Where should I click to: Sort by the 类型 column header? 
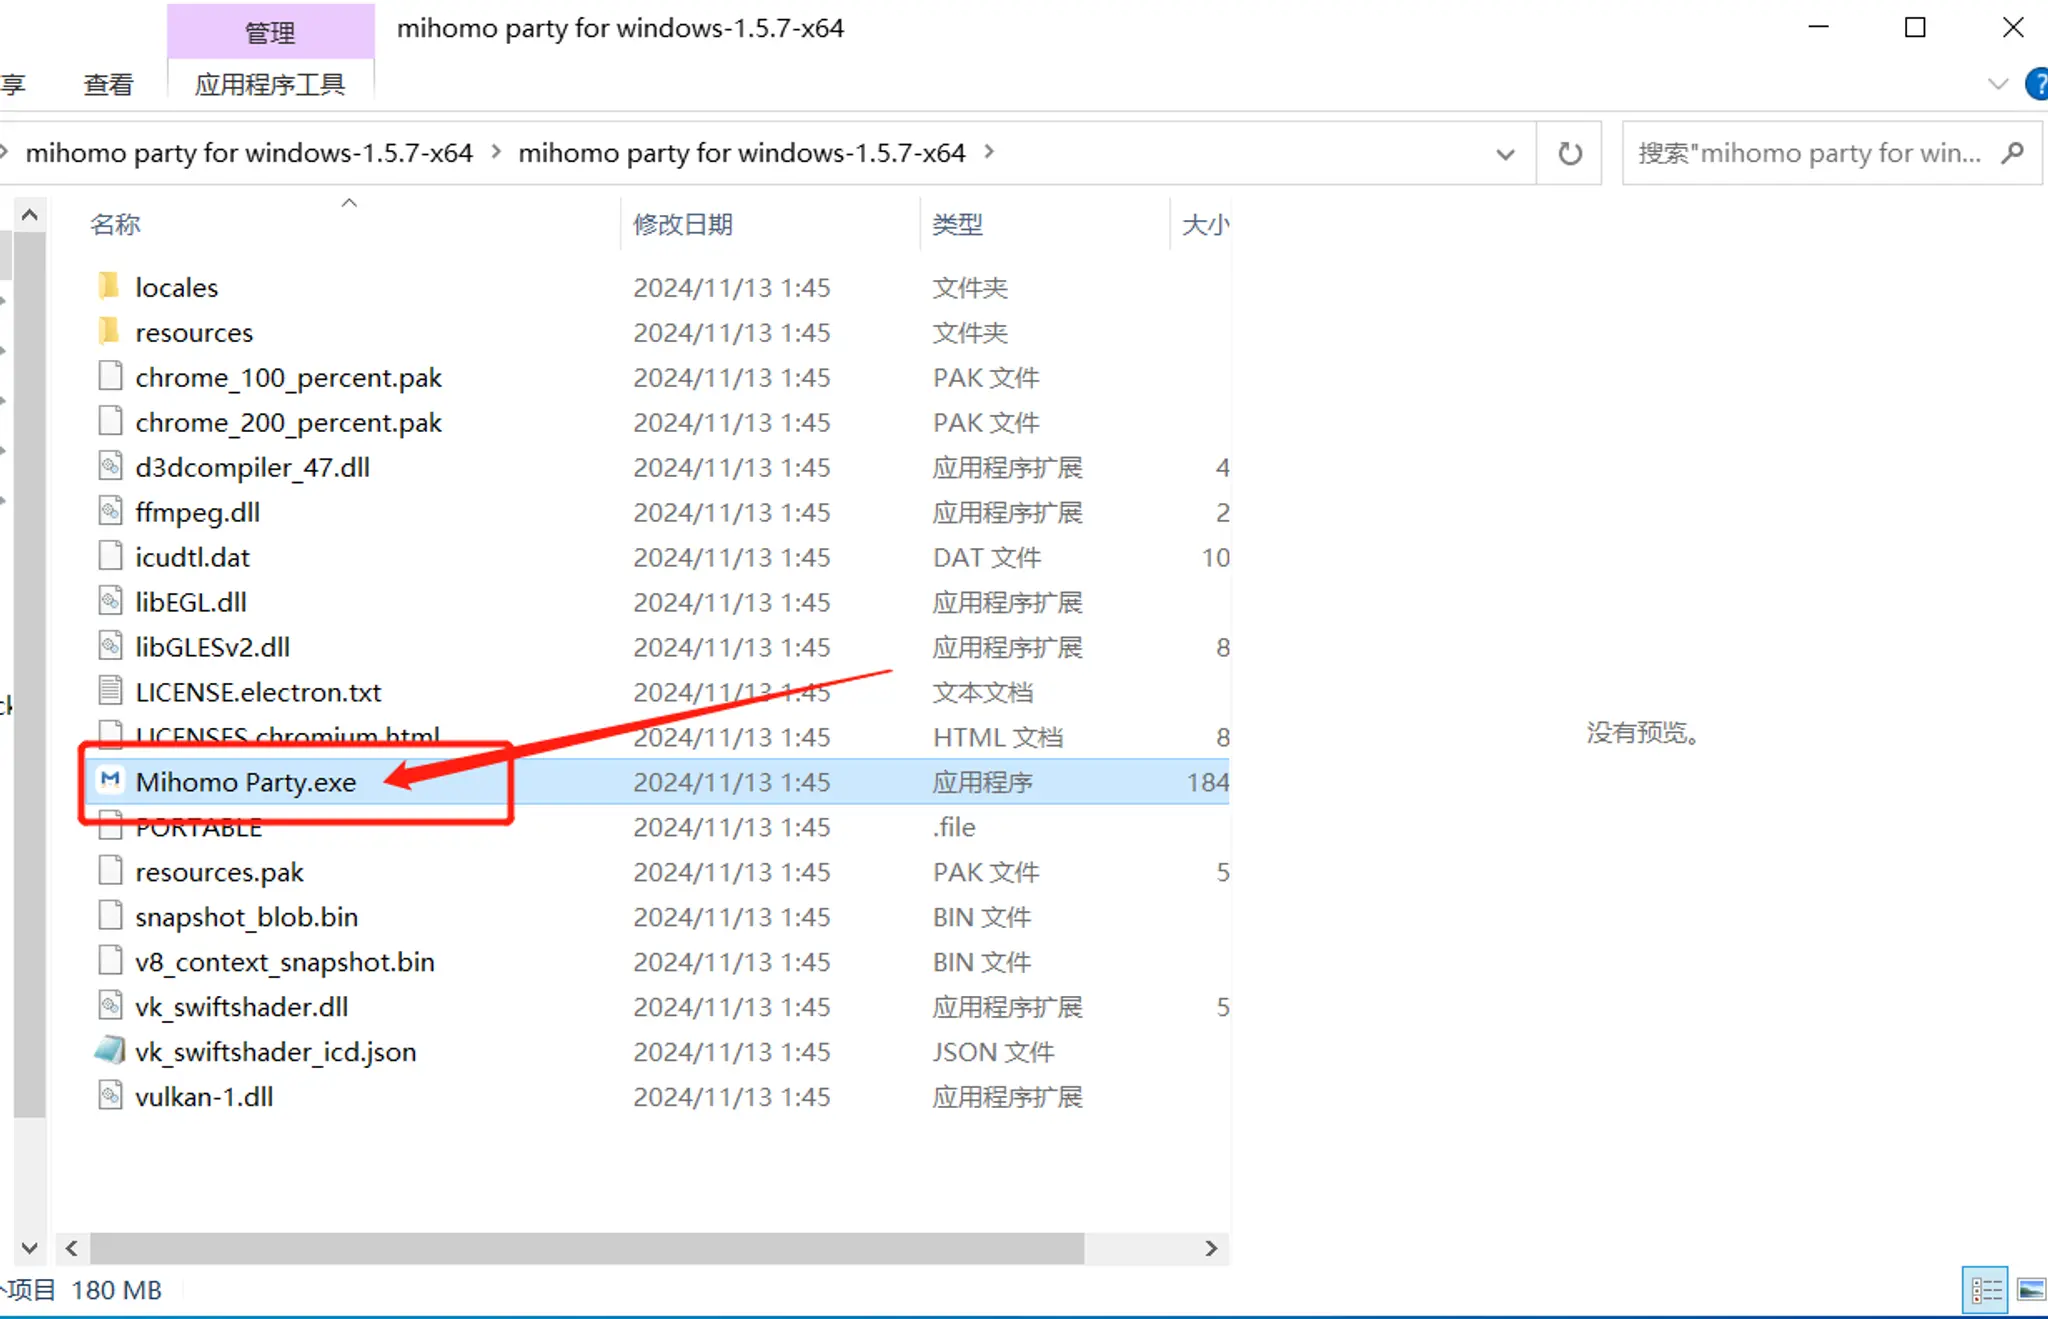[x=957, y=224]
